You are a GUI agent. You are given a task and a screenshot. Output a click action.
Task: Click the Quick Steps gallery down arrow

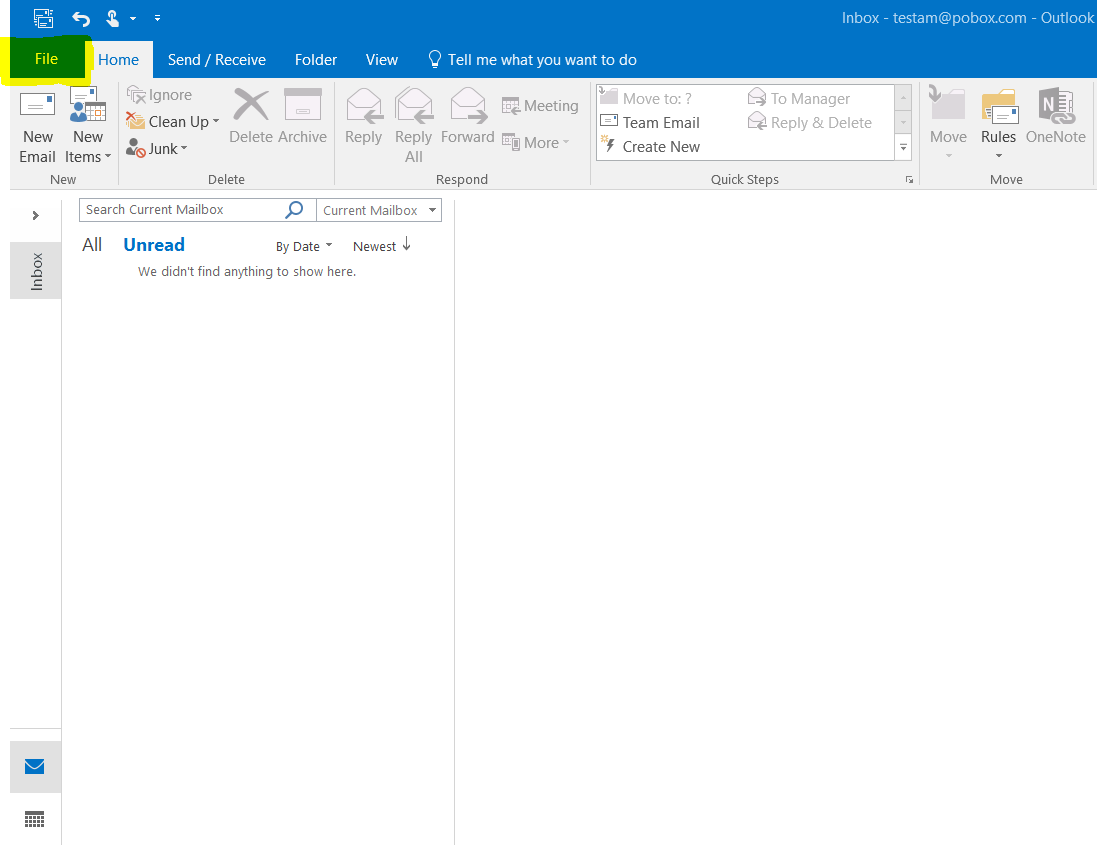[903, 122]
